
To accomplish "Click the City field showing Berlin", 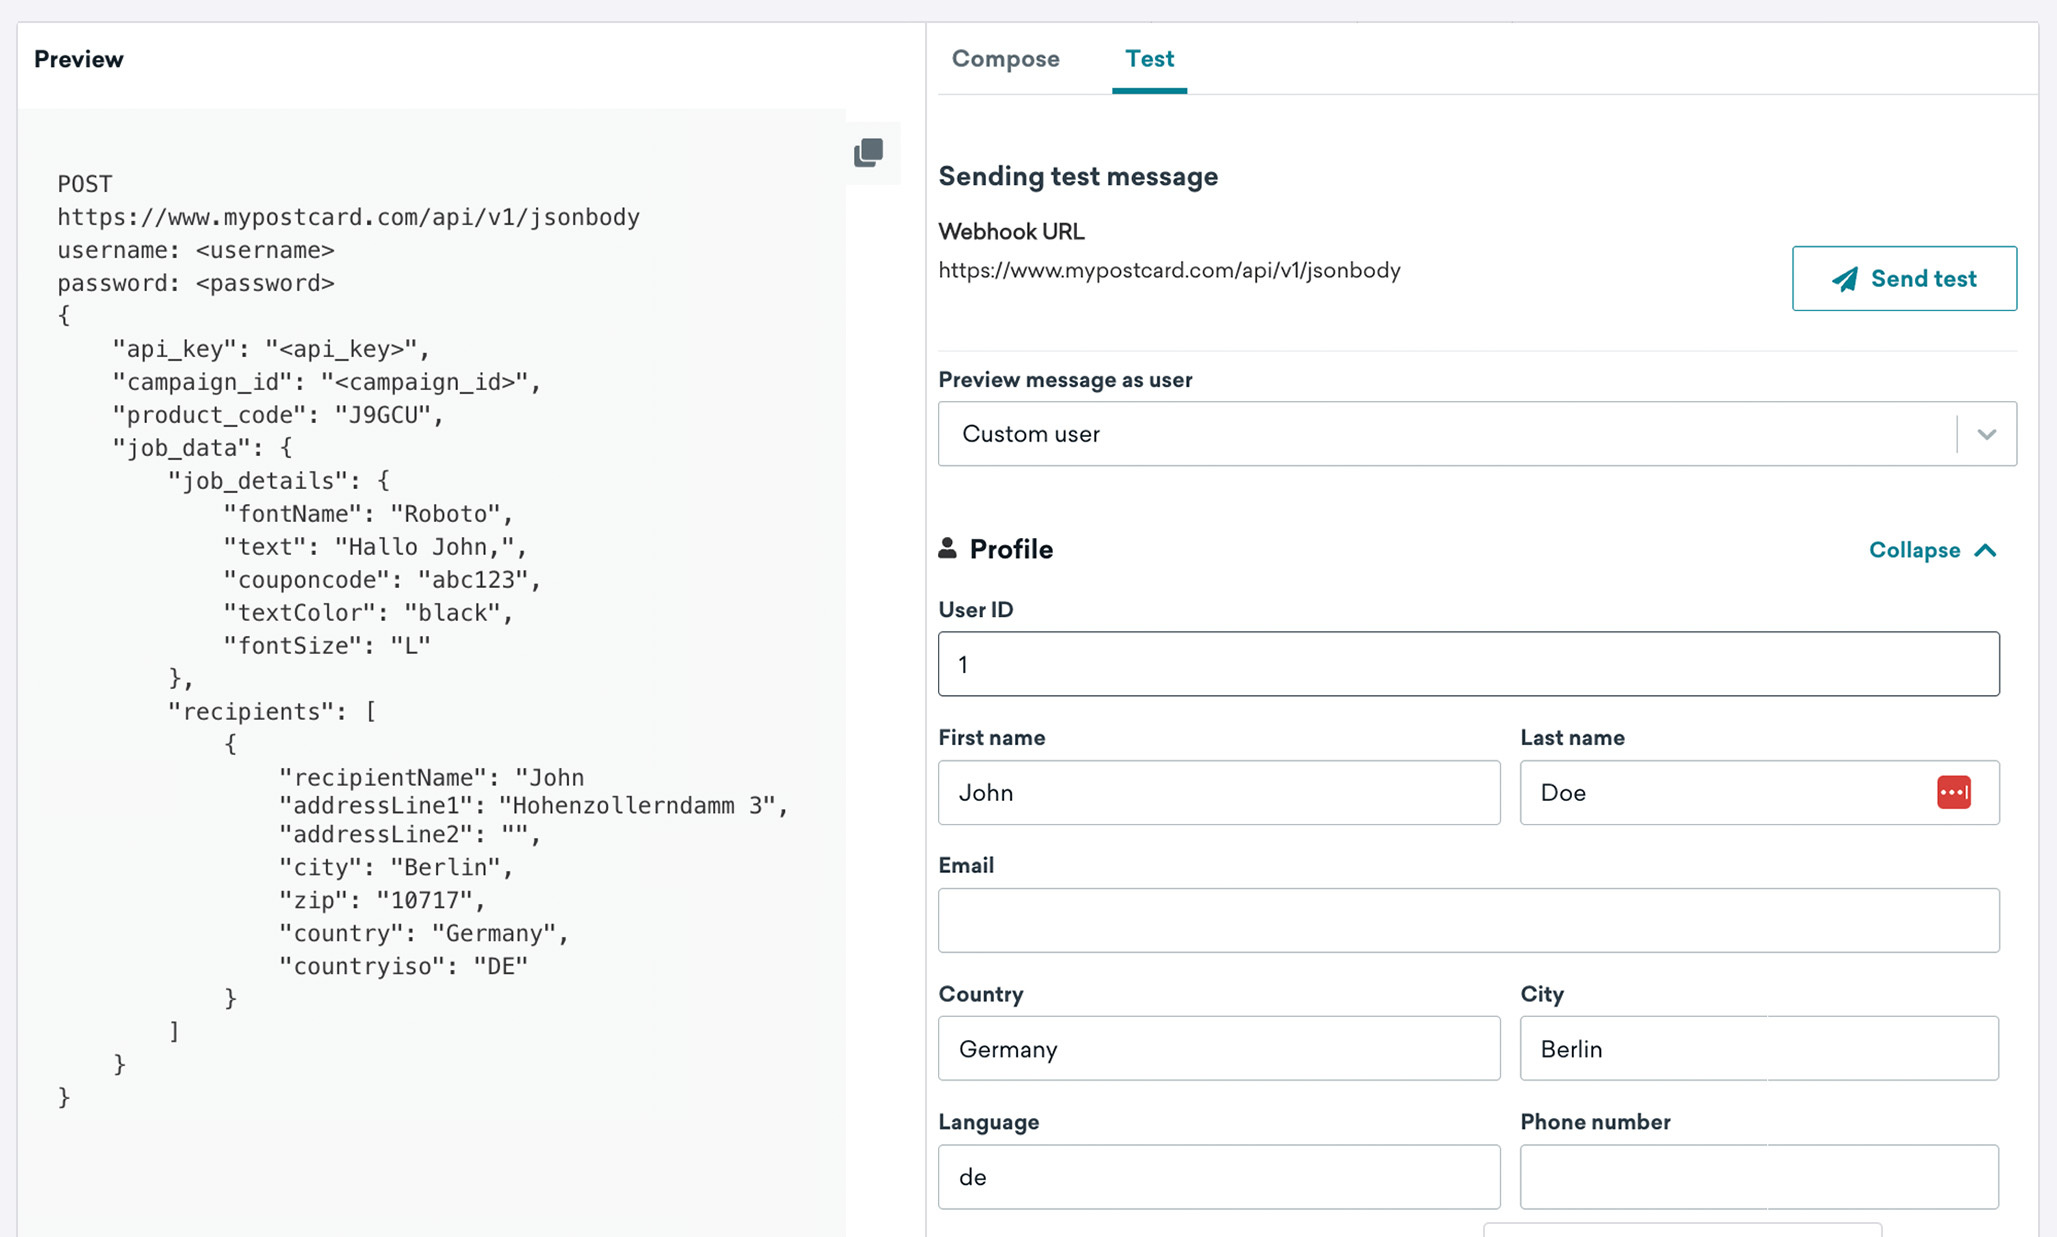I will (1759, 1047).
